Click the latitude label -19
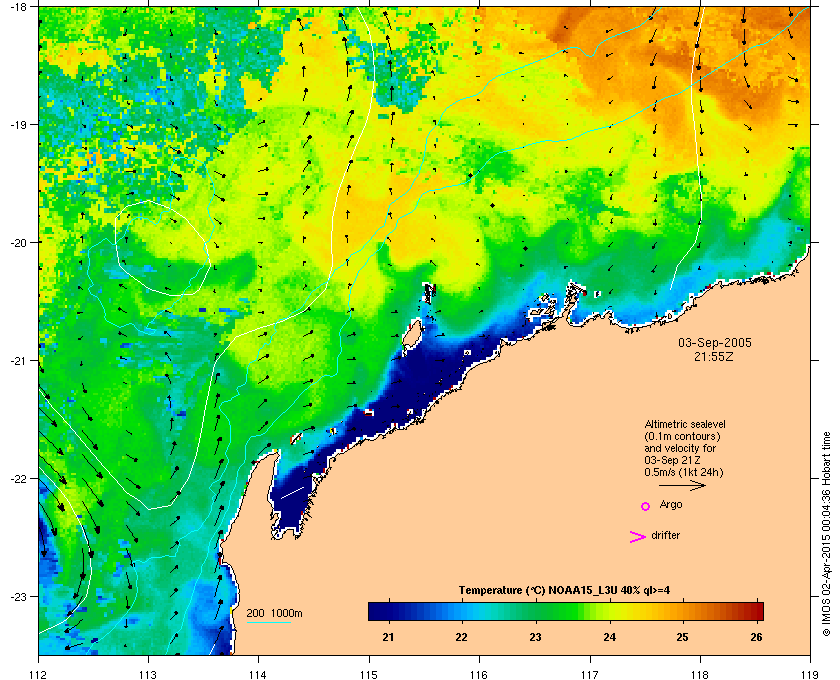 coord(18,124)
